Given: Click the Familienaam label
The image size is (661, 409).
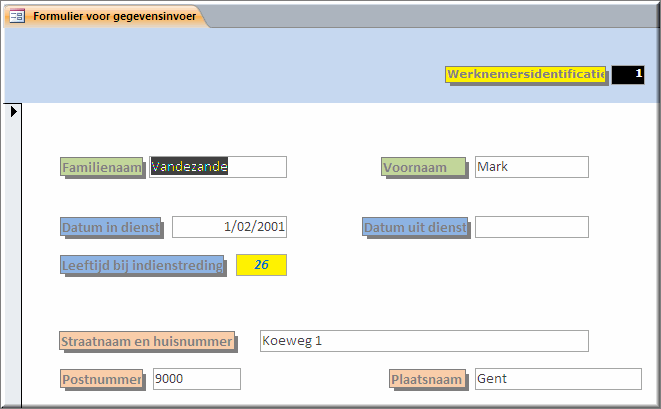Looking at the screenshot, I should 102,167.
